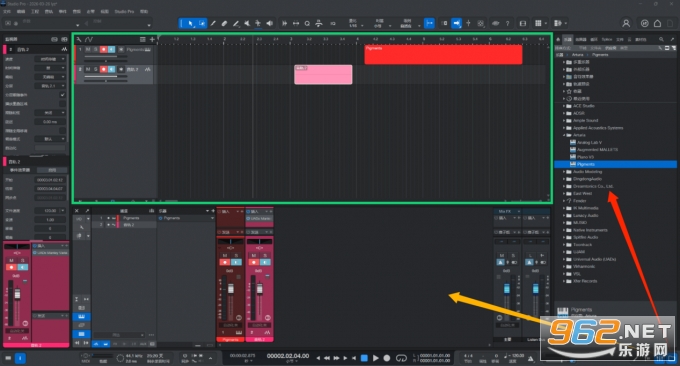
Task: Open the help question mark icon
Action: (507, 23)
